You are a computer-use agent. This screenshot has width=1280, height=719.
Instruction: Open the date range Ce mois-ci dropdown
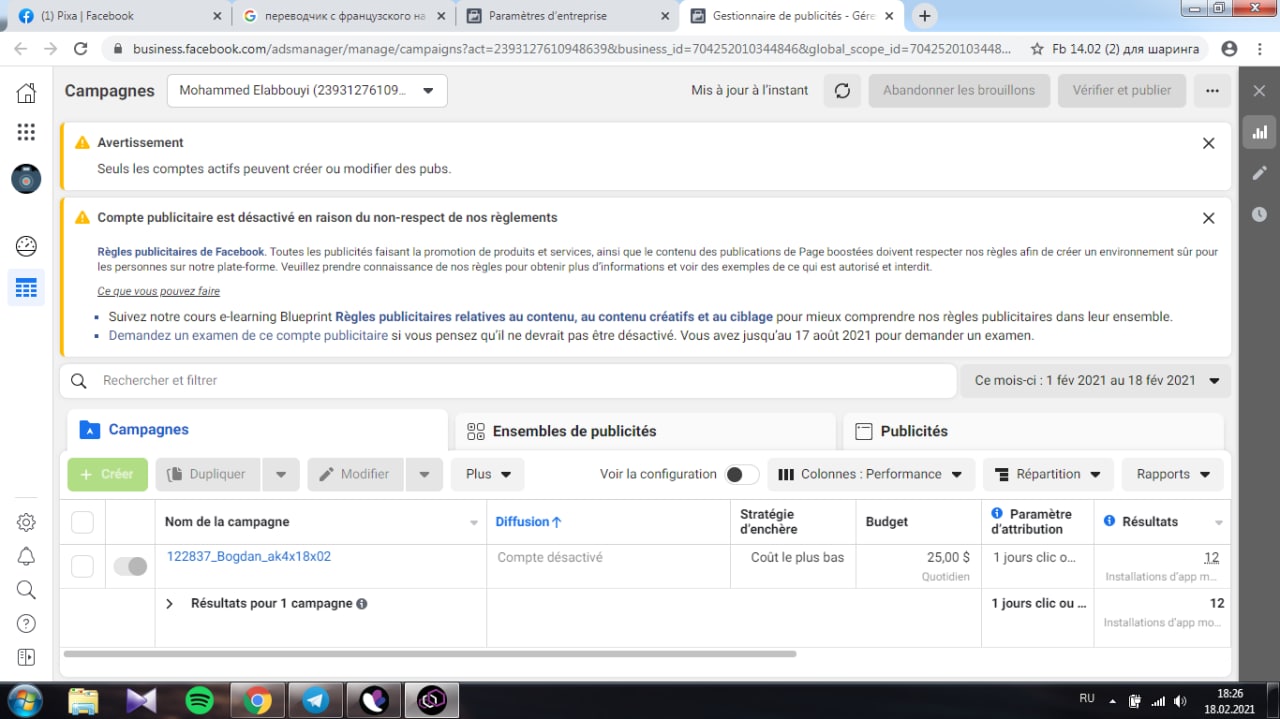point(1096,380)
